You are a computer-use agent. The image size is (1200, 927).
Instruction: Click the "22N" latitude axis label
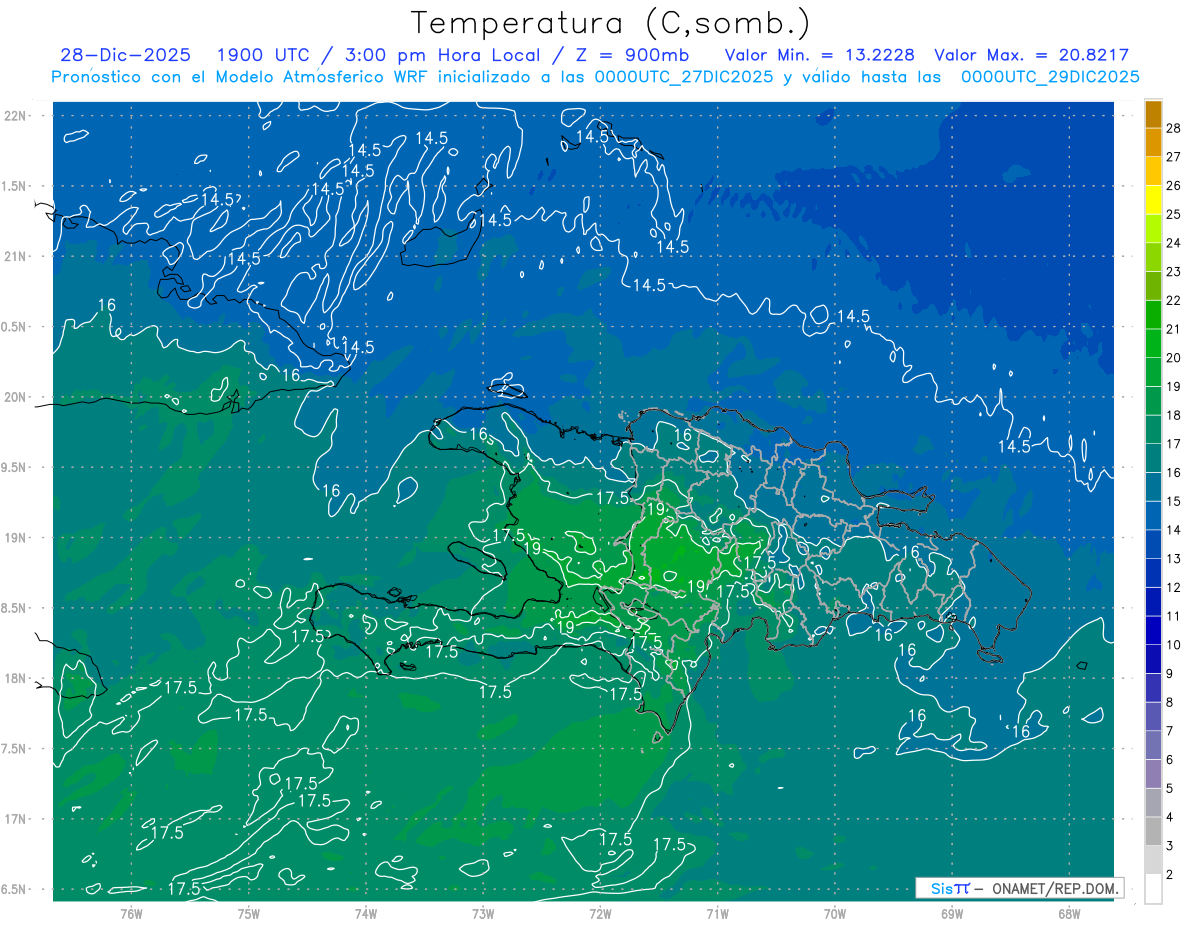point(16,116)
